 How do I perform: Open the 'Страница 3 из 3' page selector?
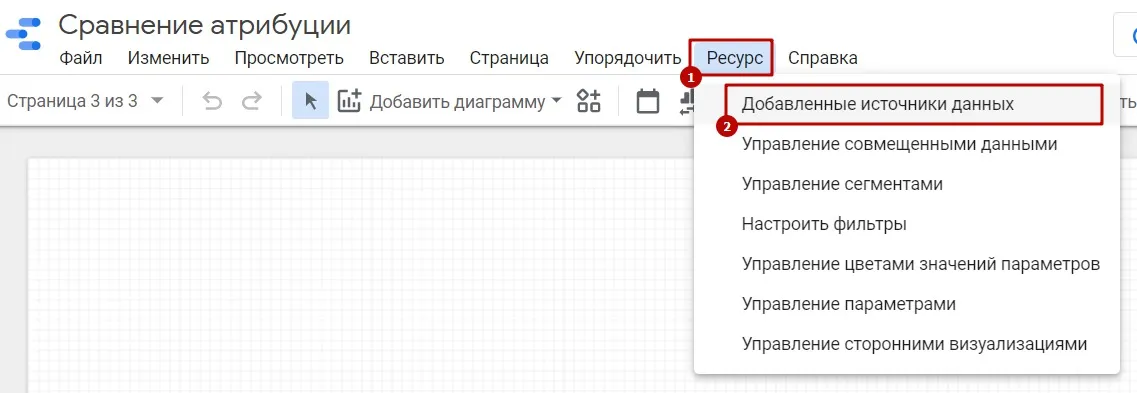(x=86, y=101)
